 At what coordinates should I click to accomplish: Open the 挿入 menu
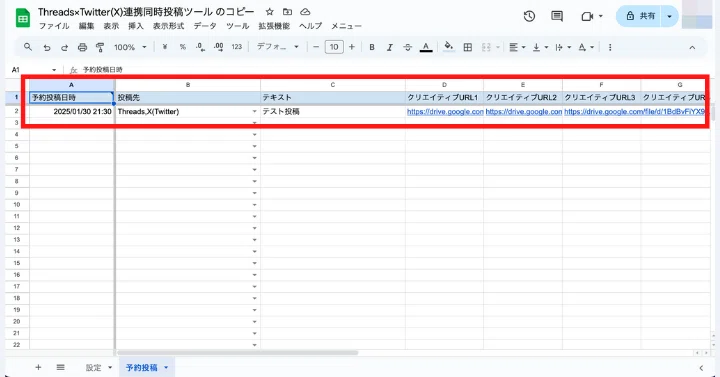point(136,26)
